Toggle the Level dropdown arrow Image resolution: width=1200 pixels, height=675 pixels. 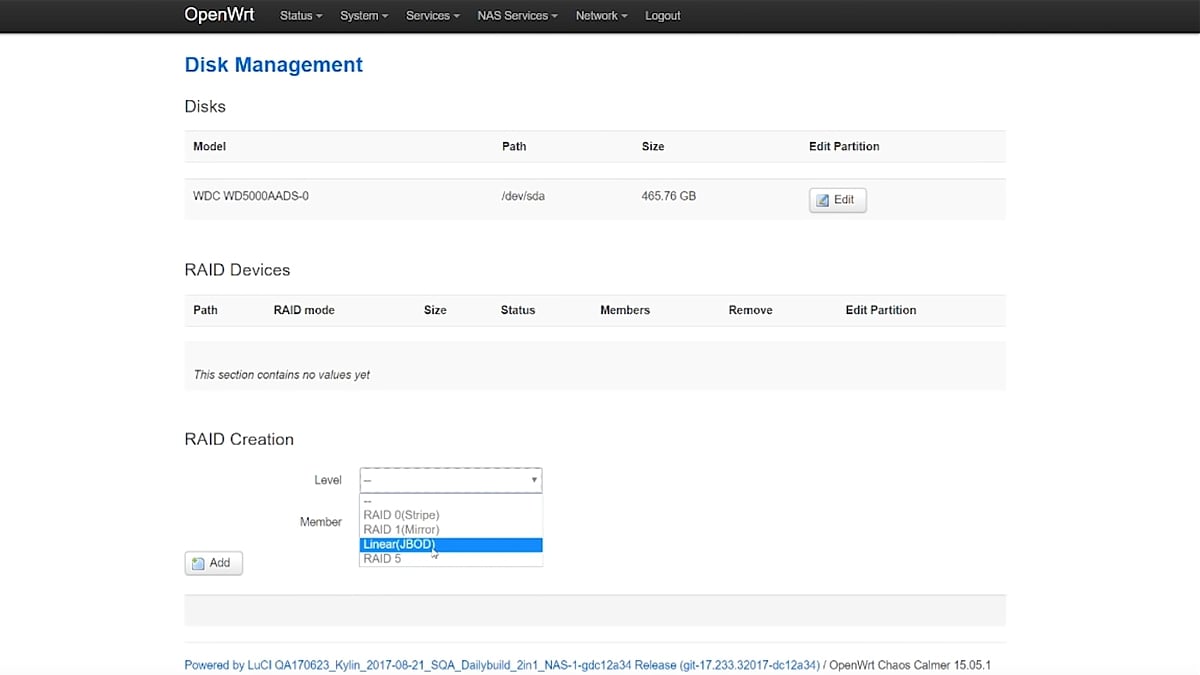(x=534, y=480)
